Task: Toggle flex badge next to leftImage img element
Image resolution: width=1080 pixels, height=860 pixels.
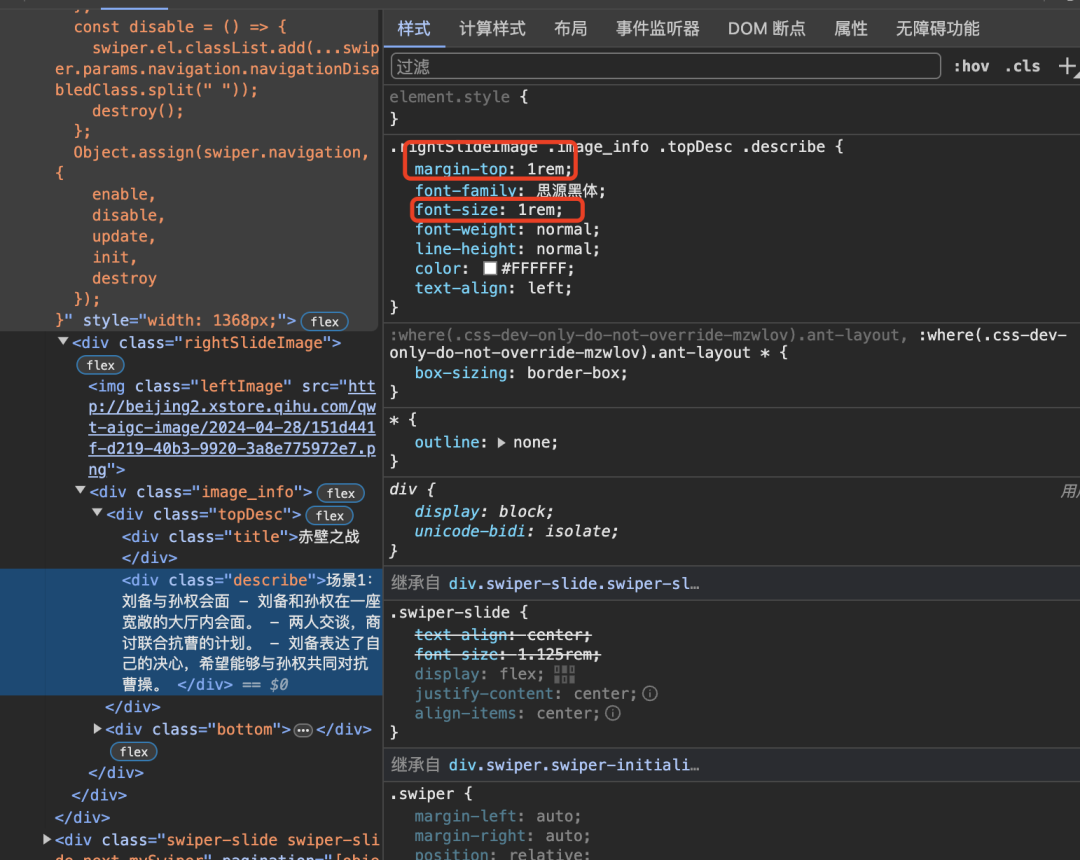Action: coord(100,364)
